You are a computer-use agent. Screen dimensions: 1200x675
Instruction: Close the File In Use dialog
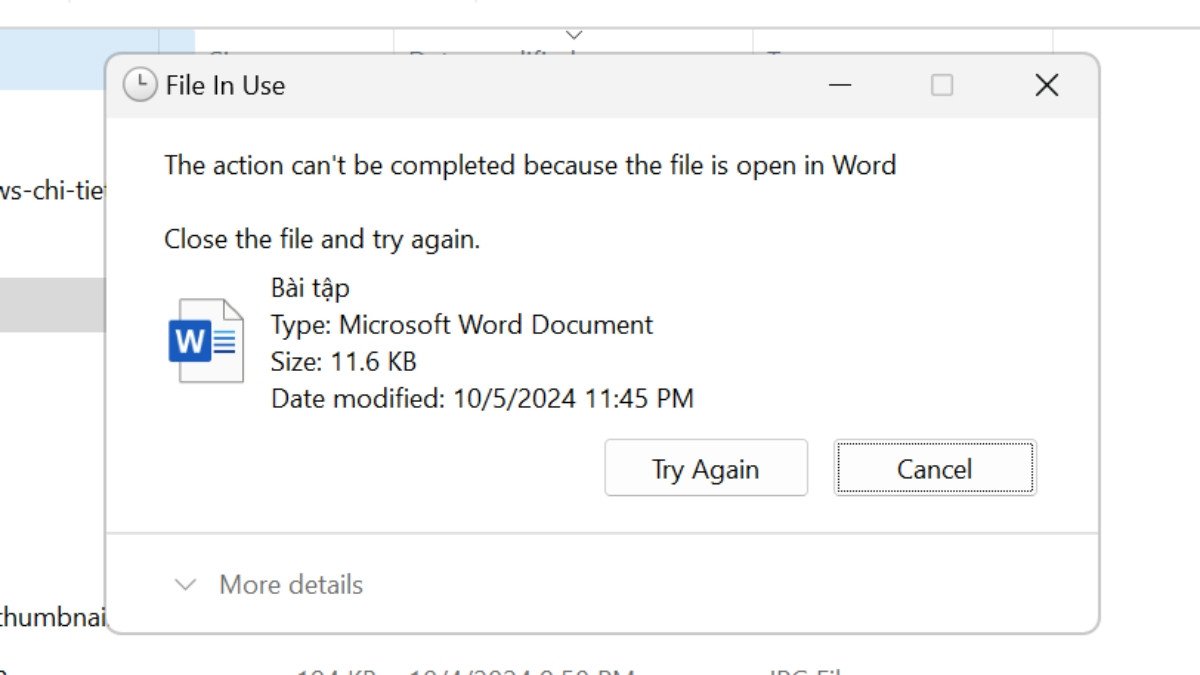tap(1046, 86)
